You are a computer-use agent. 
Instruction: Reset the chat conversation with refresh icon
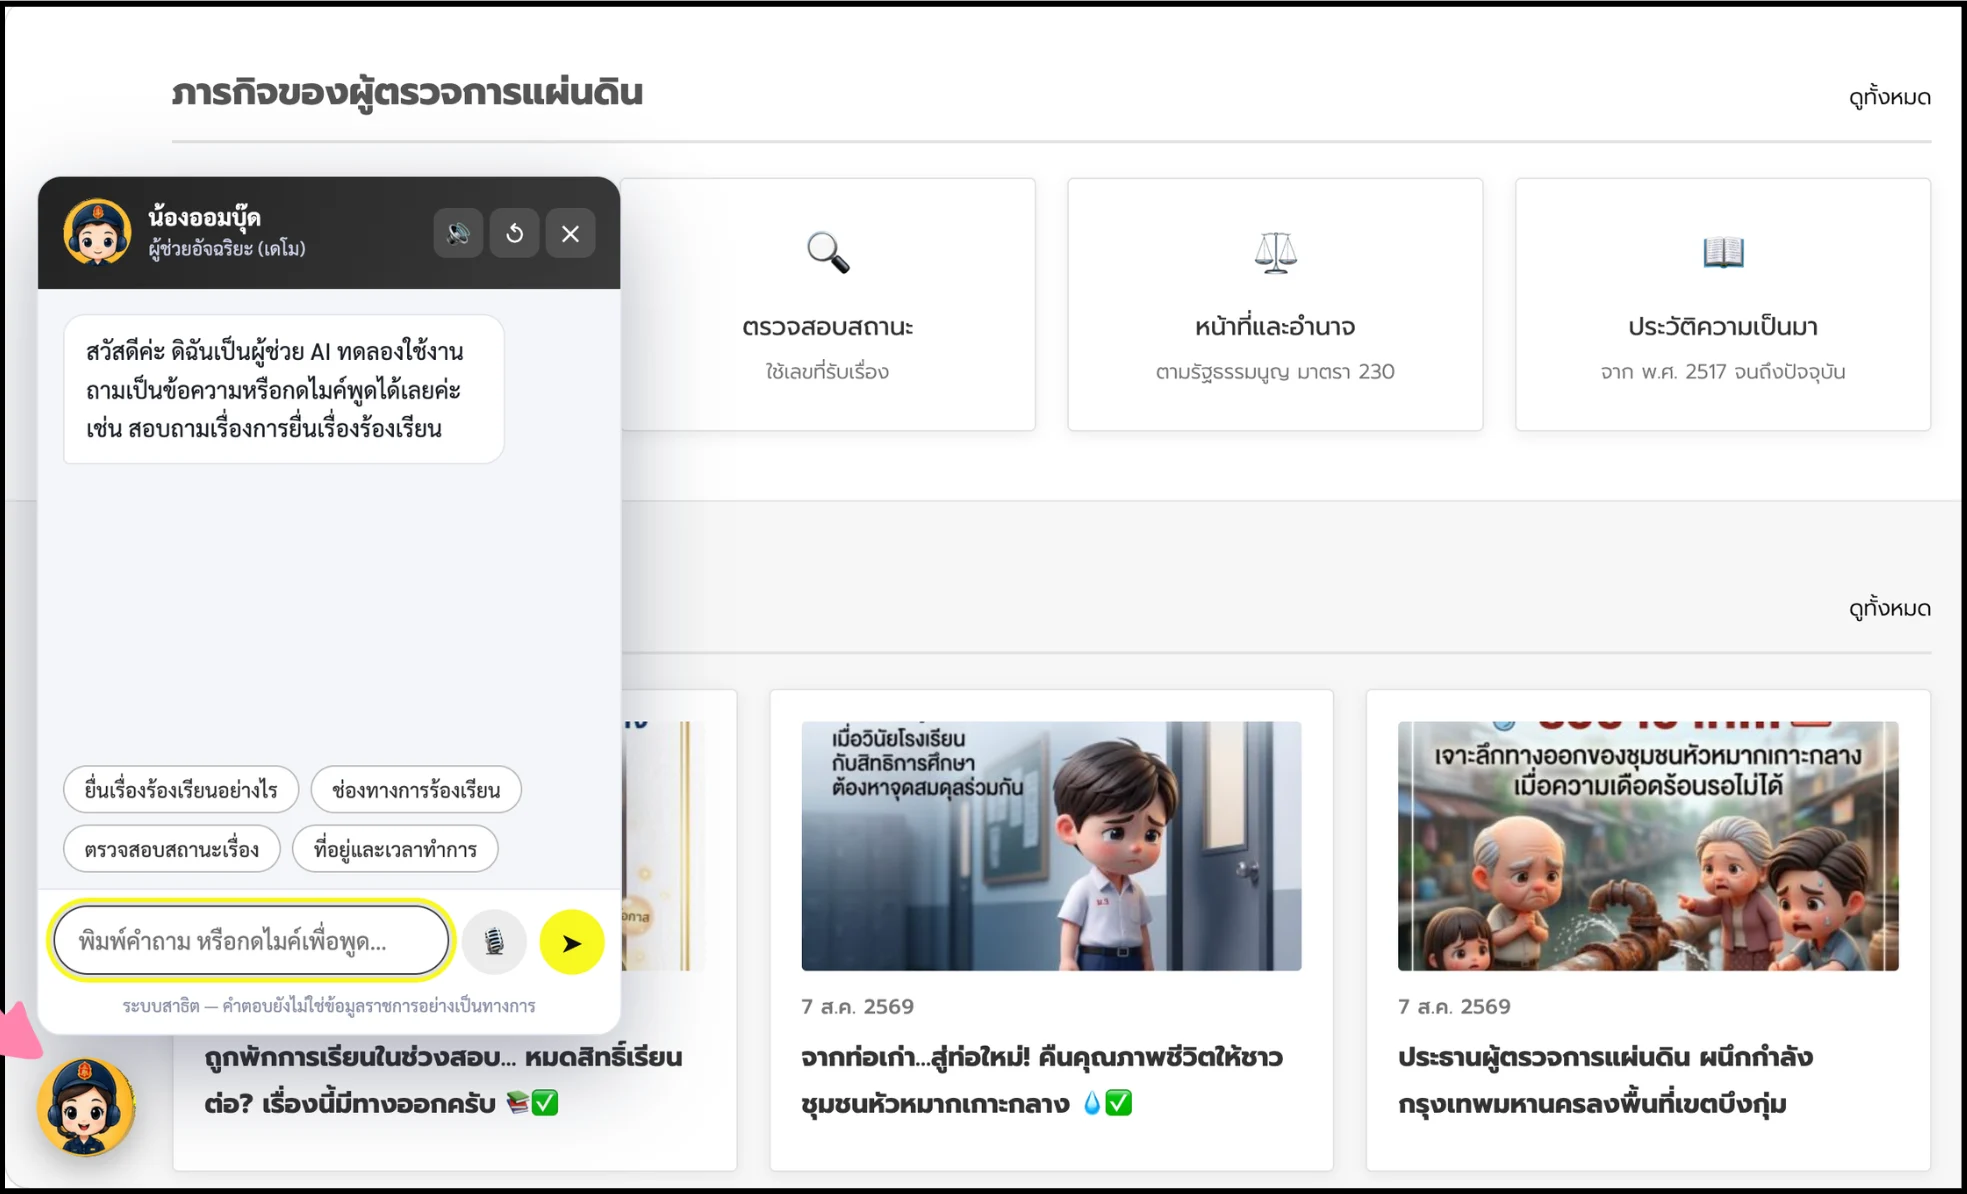(514, 234)
